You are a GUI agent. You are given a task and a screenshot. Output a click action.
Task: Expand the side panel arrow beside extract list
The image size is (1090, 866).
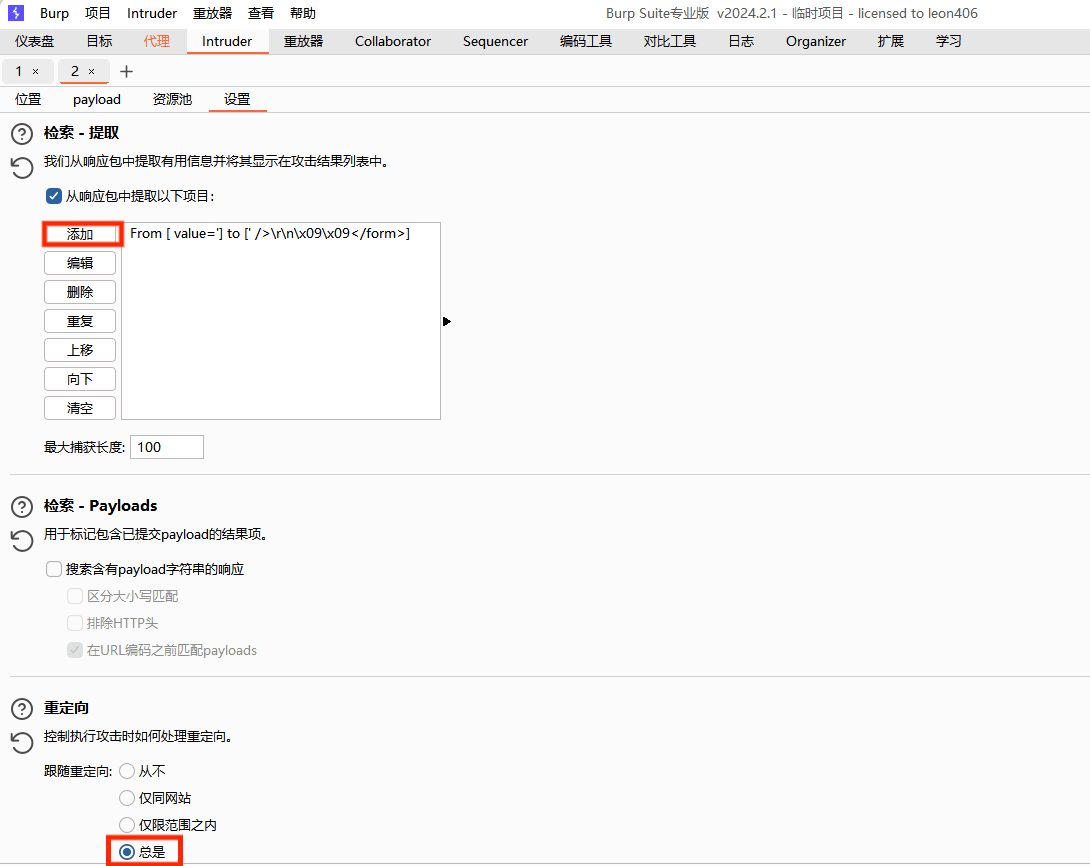[447, 321]
